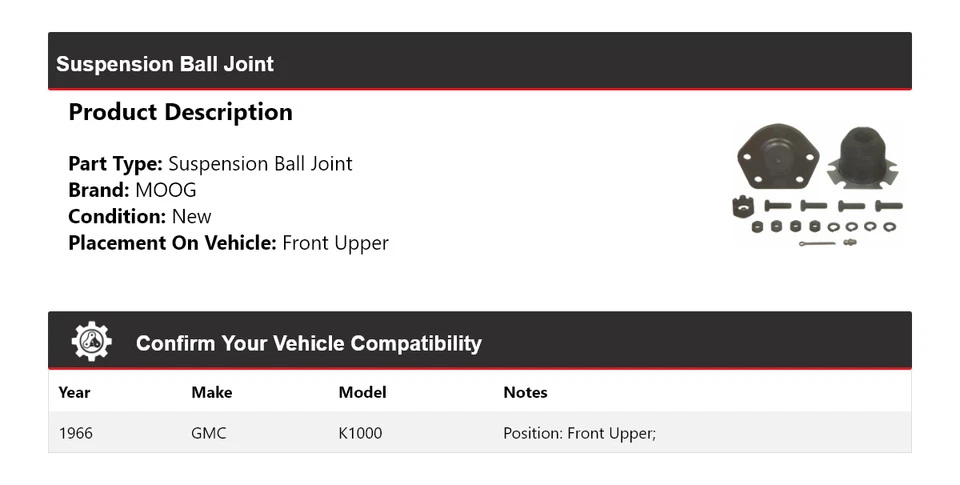Click the Condition: New line
960x485 pixels.
140,216
